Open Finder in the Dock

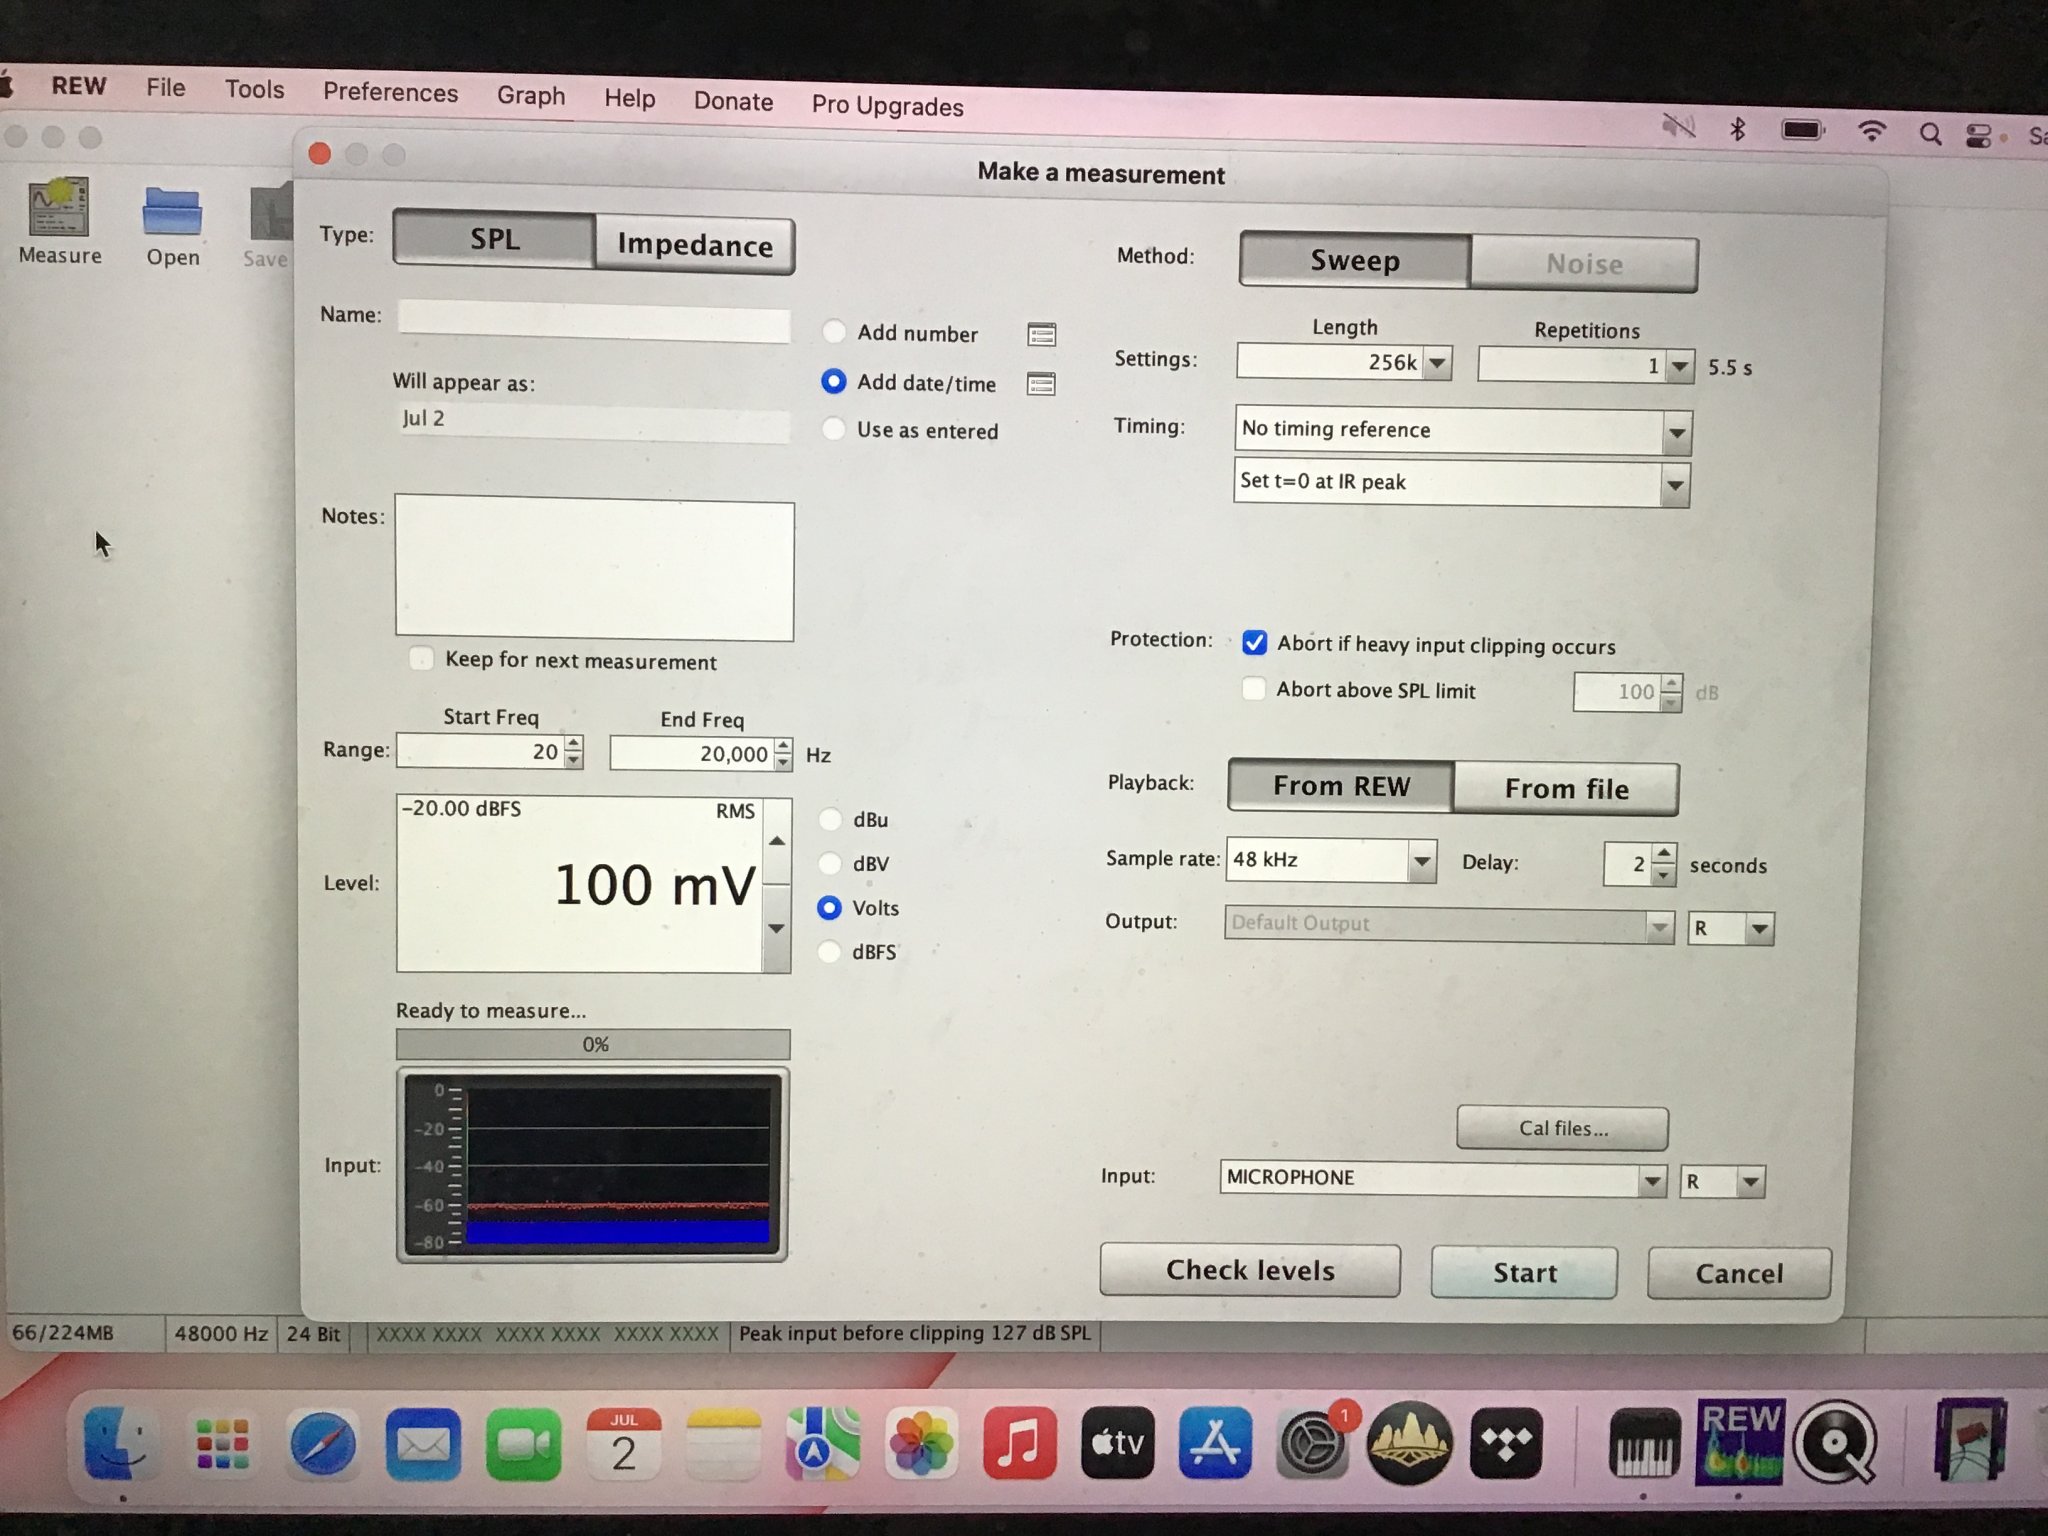point(121,1445)
